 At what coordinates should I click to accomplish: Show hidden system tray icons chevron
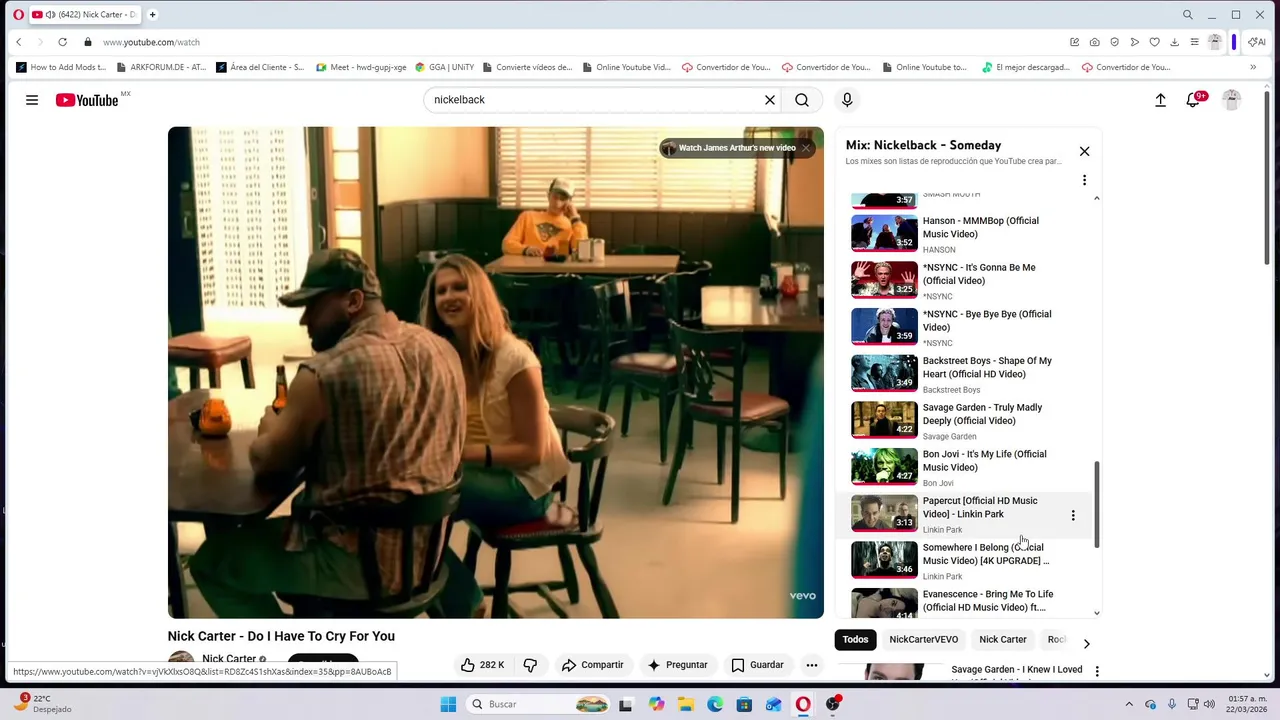(1129, 705)
